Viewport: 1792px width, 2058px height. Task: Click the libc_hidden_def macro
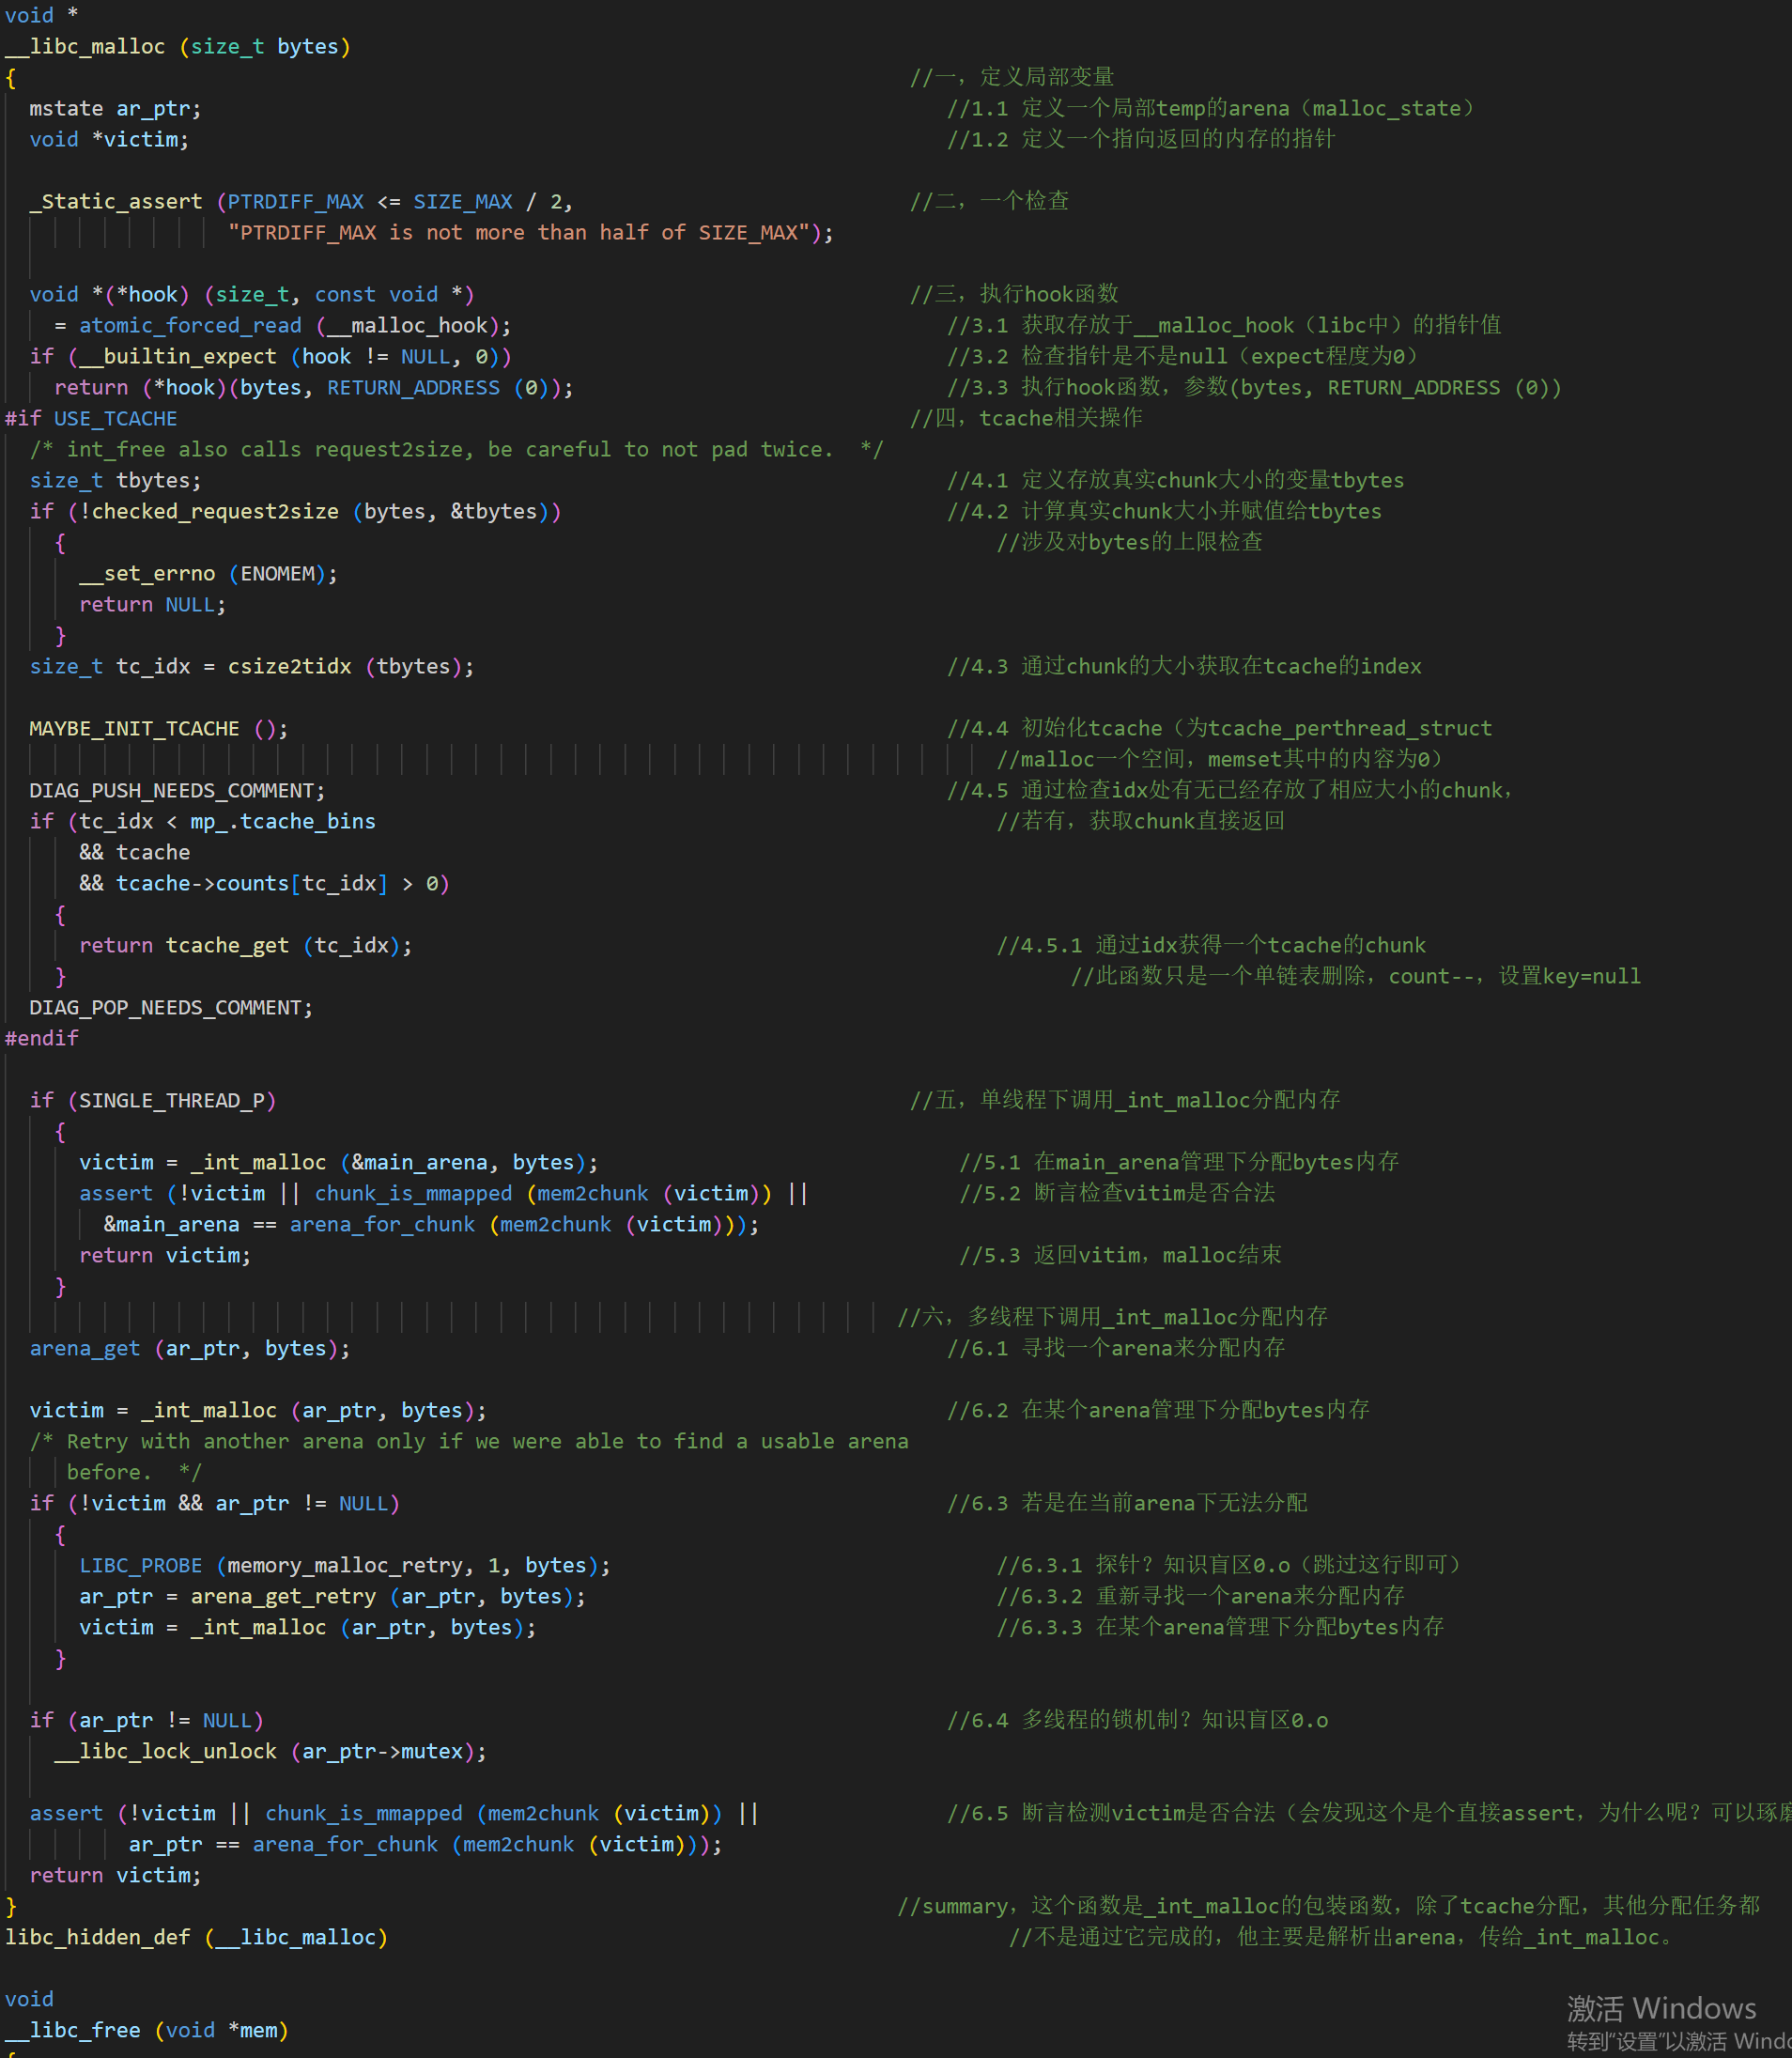(97, 1938)
